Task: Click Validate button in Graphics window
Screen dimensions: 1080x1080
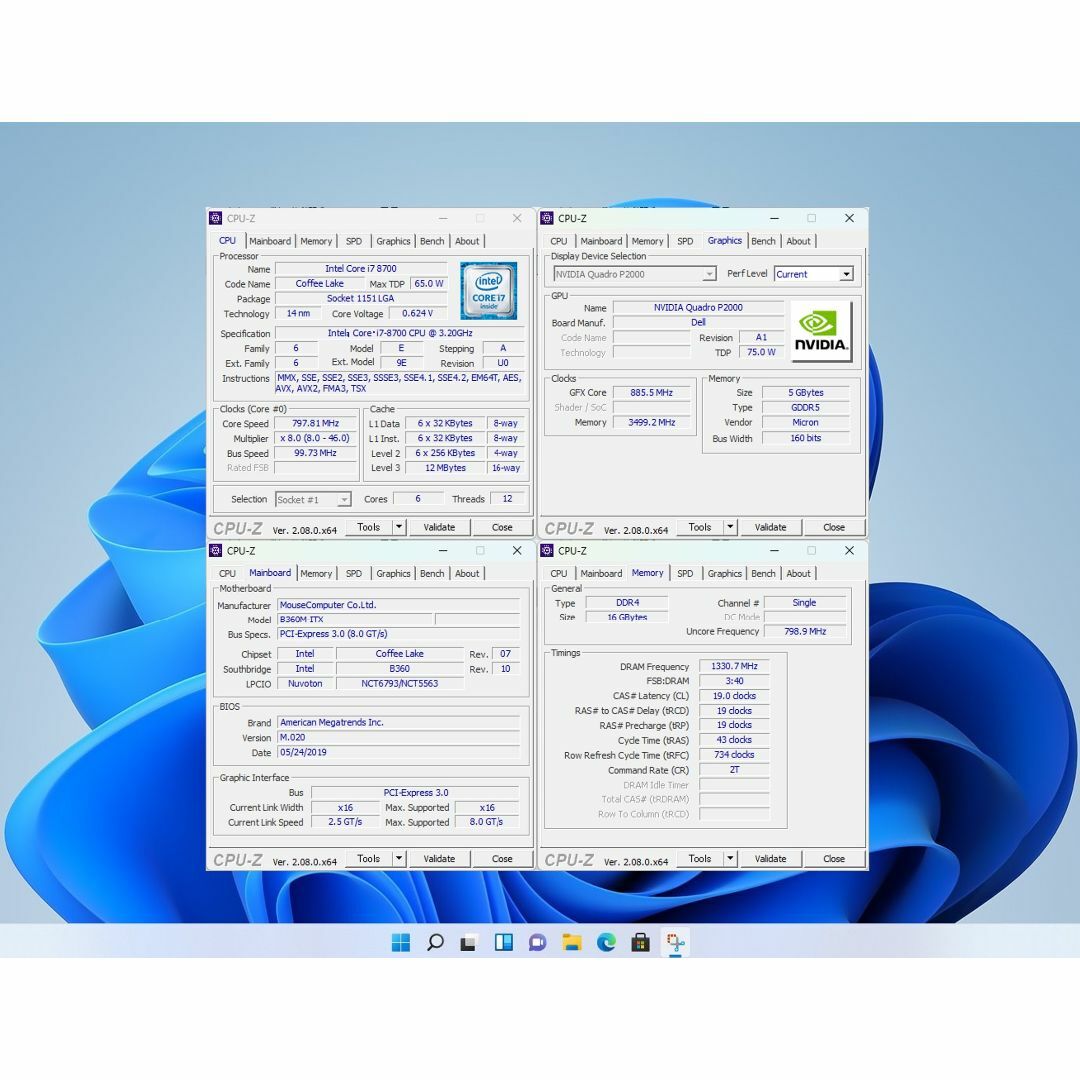Action: [771, 527]
